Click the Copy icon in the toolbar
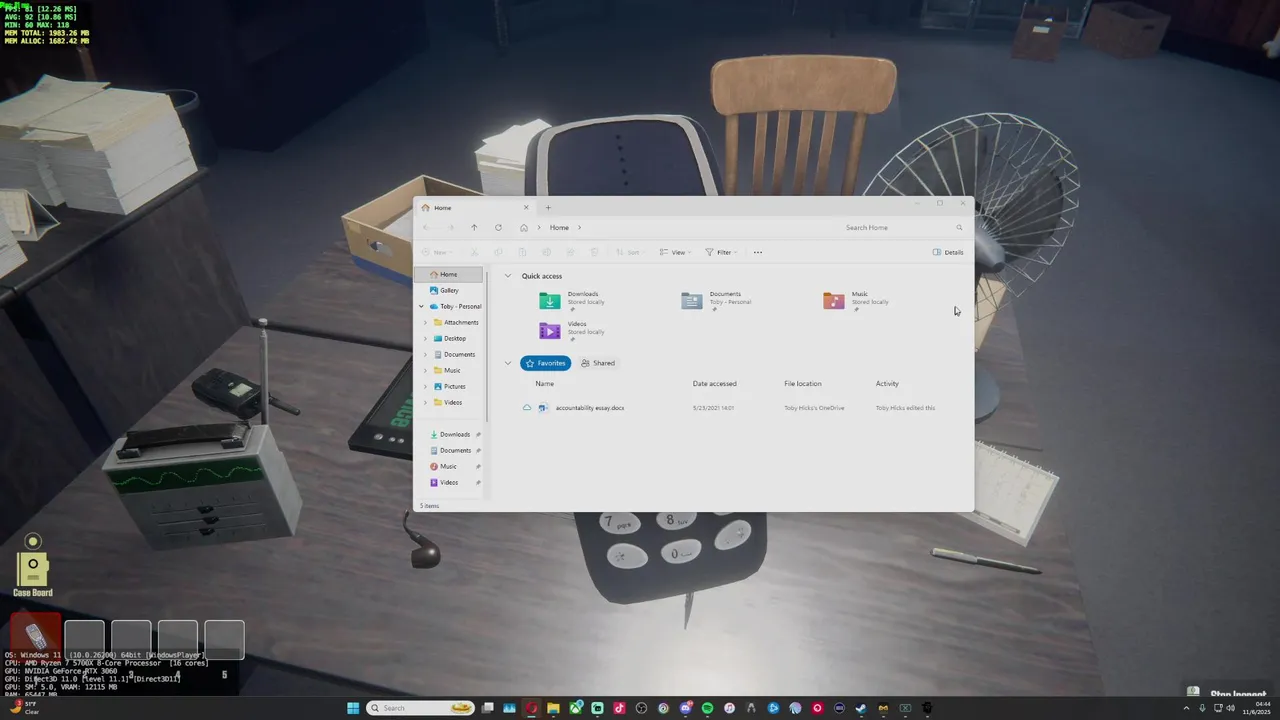The image size is (1280, 720). (x=498, y=252)
